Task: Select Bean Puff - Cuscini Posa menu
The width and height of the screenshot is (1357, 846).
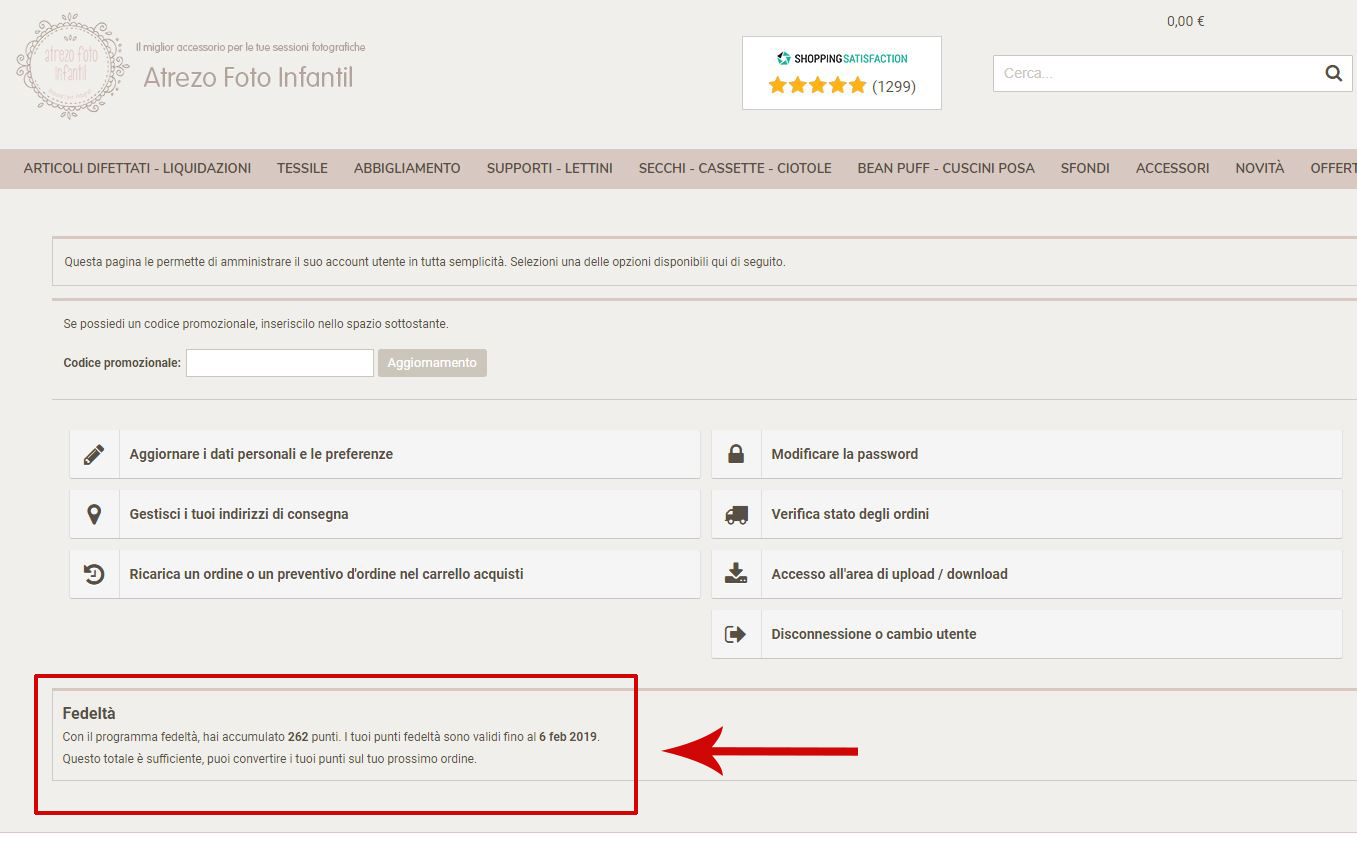Action: [x=945, y=168]
